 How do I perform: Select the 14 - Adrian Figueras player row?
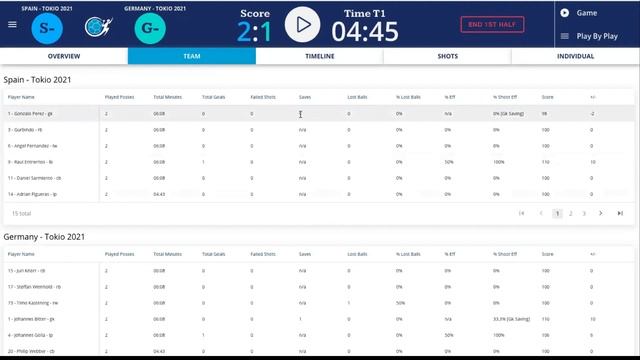[319, 194]
